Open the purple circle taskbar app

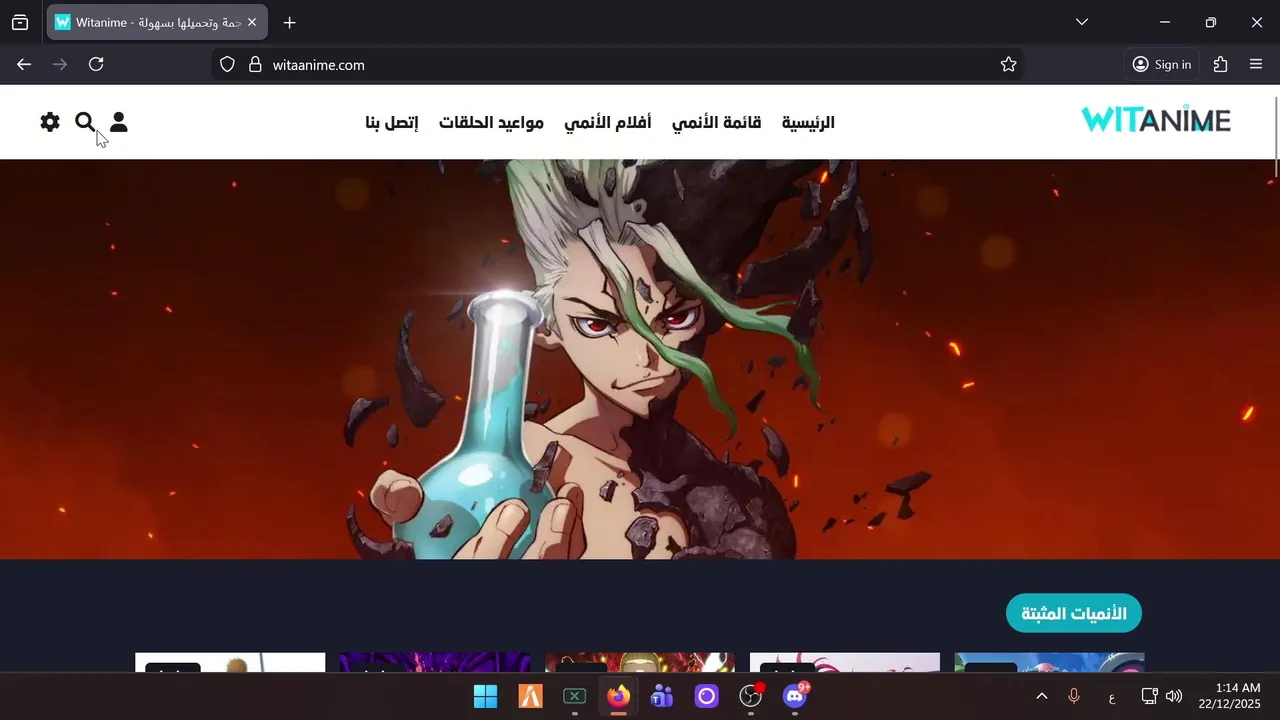[x=706, y=696]
